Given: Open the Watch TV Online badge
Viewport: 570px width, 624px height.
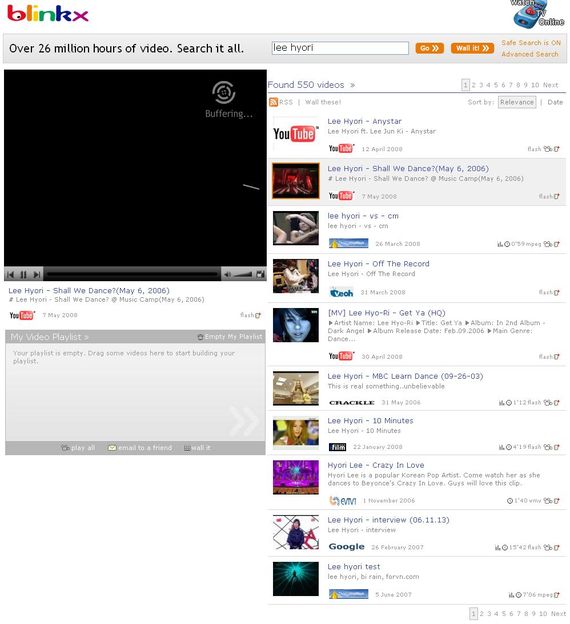Looking at the screenshot, I should [539, 14].
